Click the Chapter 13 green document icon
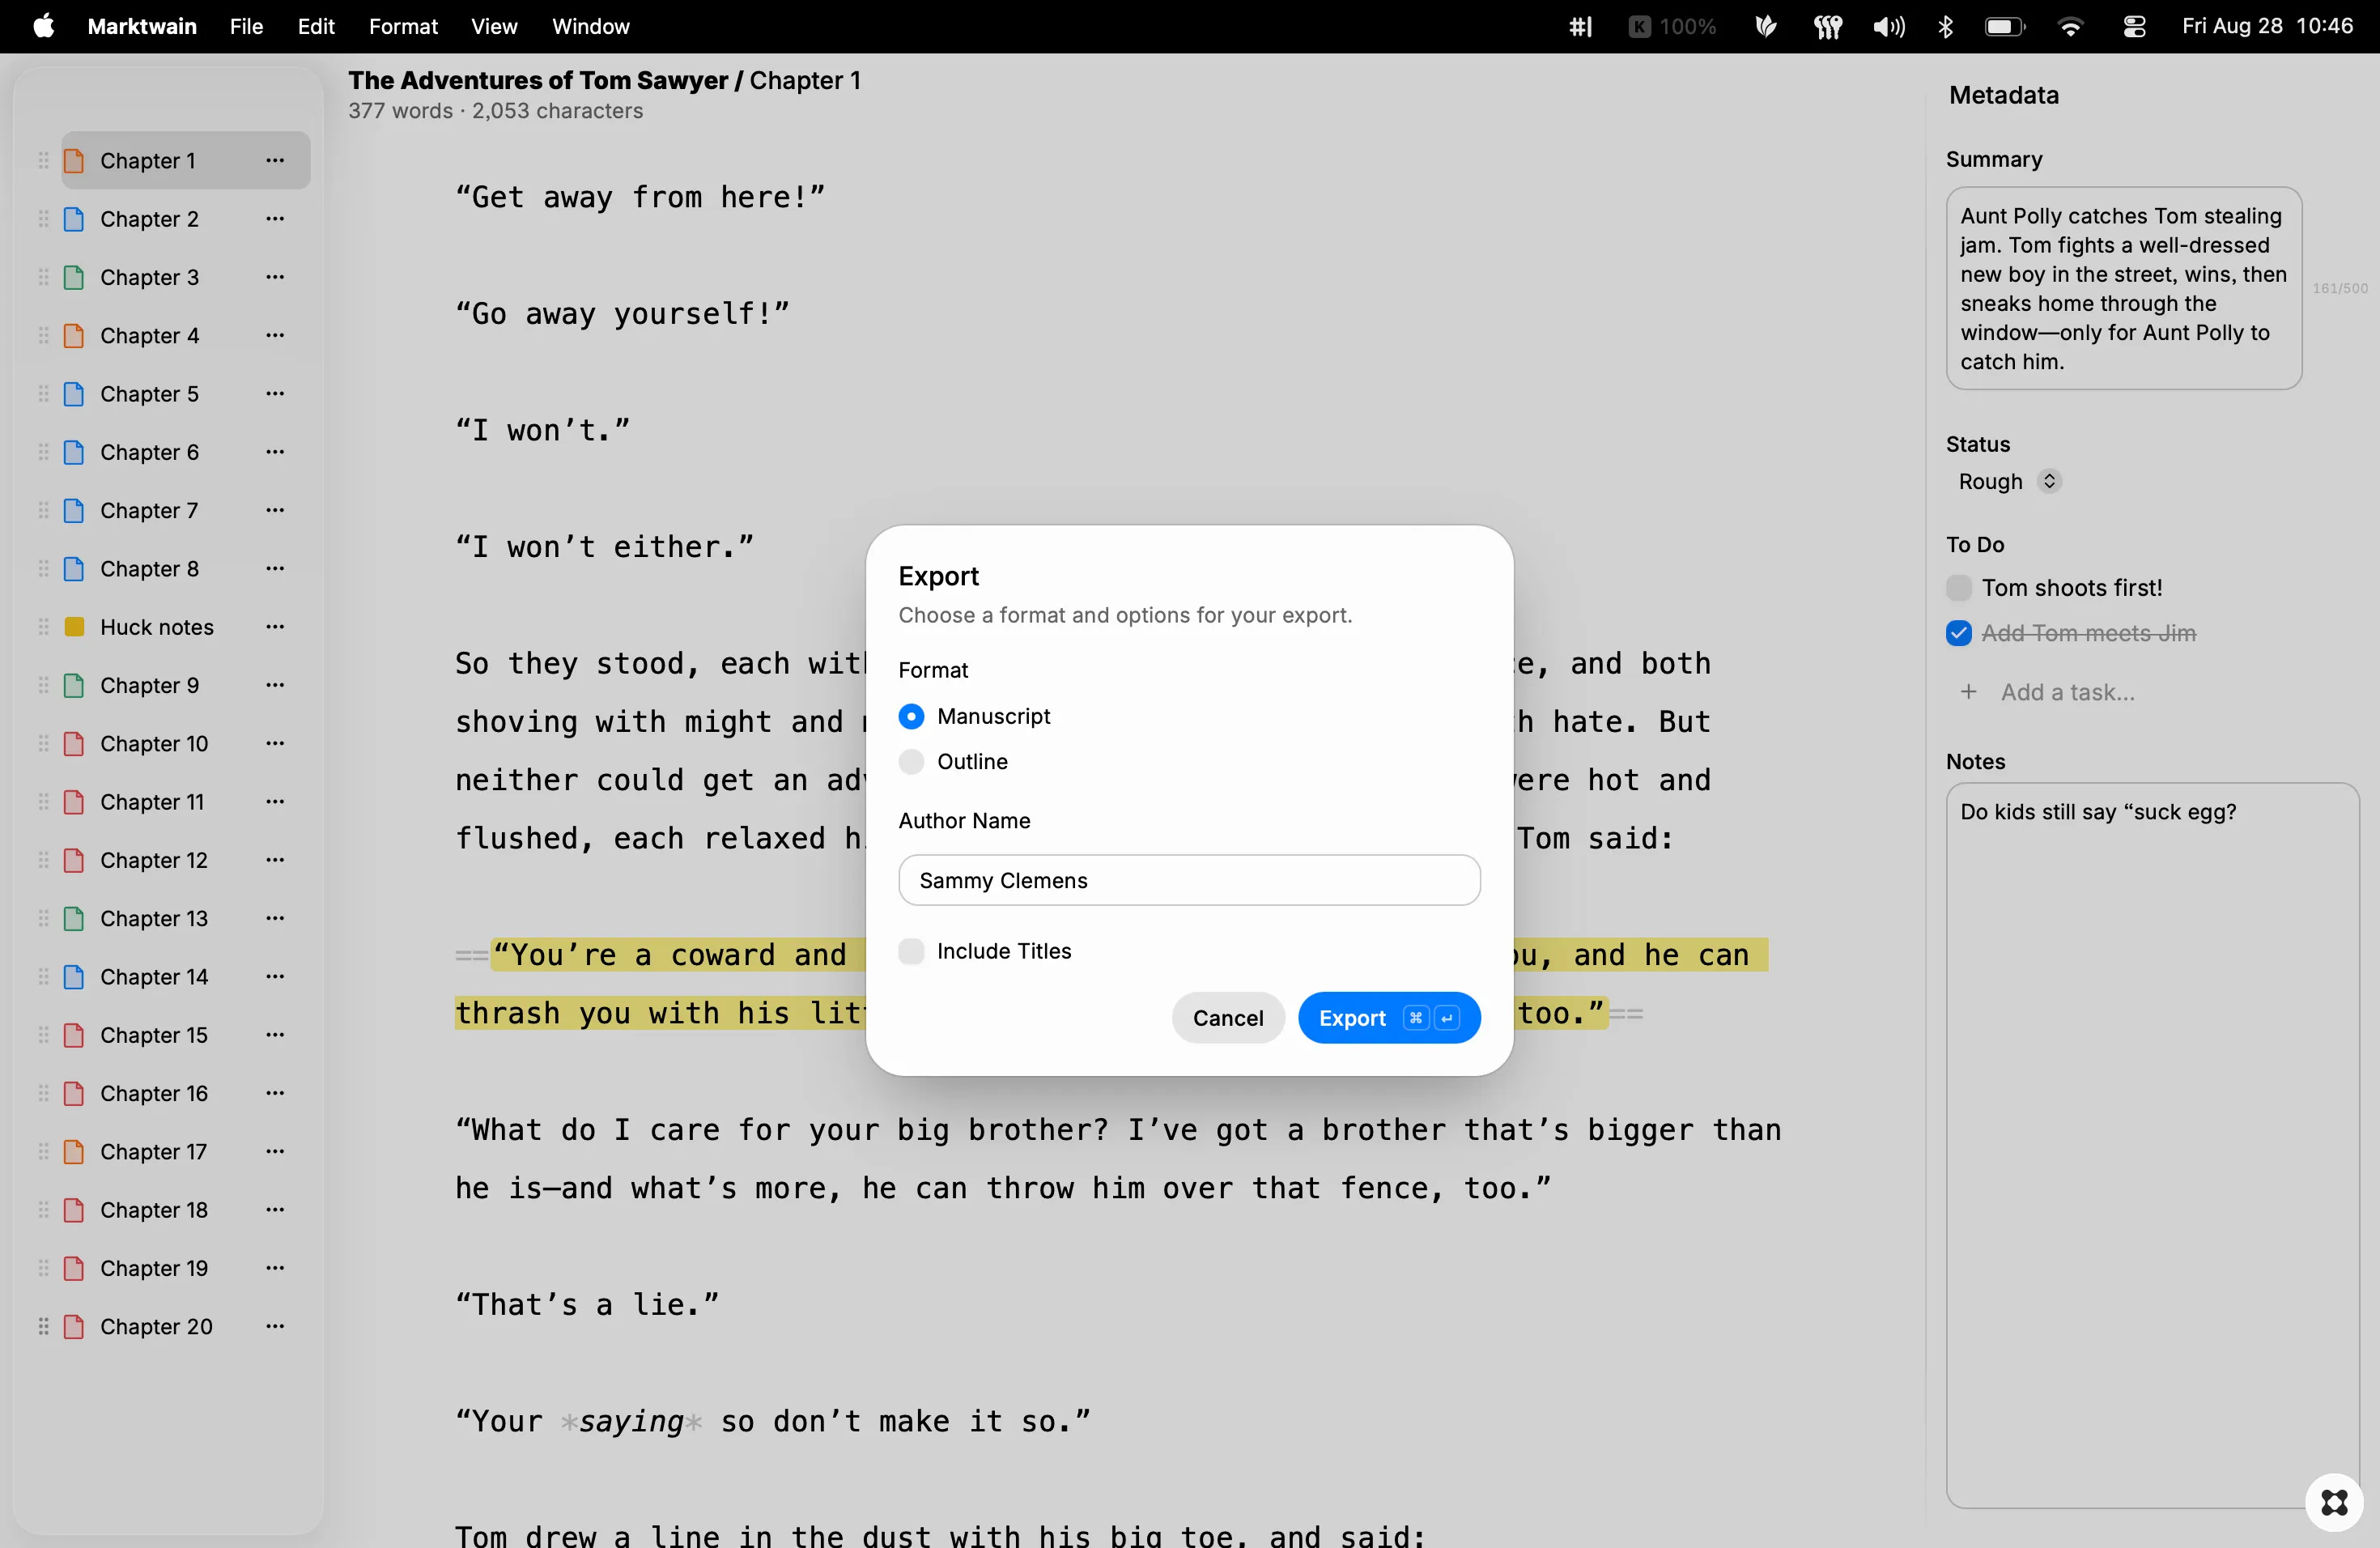Image resolution: width=2380 pixels, height=1548 pixels. click(x=74, y=918)
